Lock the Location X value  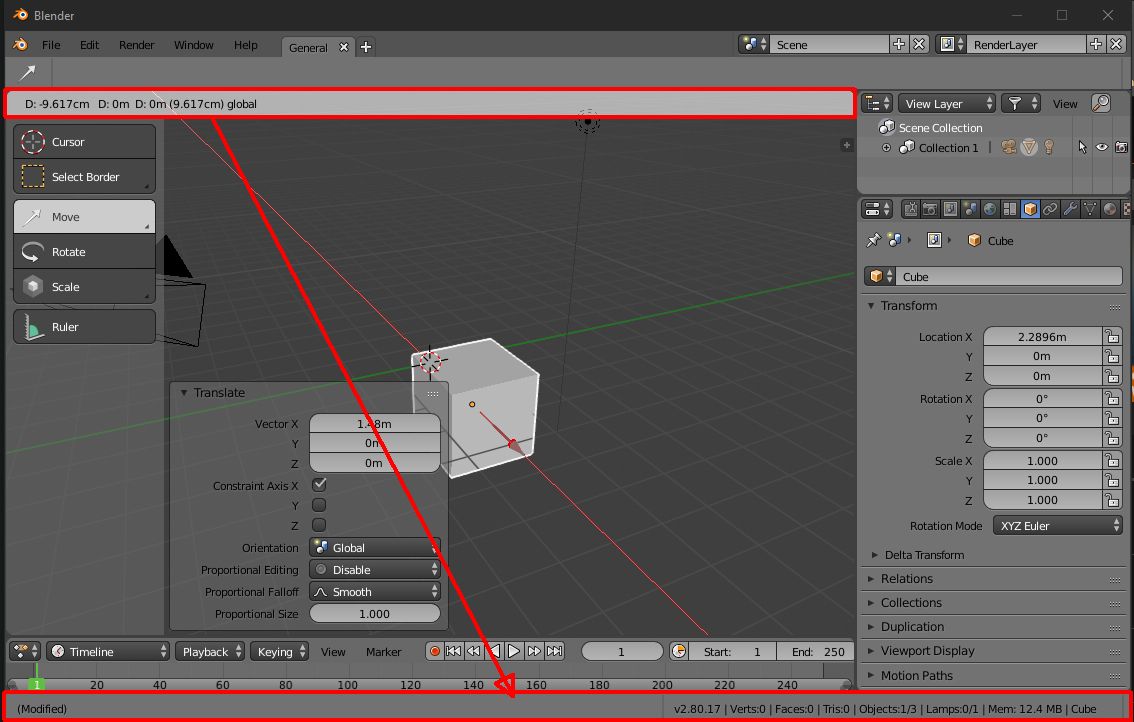point(1112,336)
